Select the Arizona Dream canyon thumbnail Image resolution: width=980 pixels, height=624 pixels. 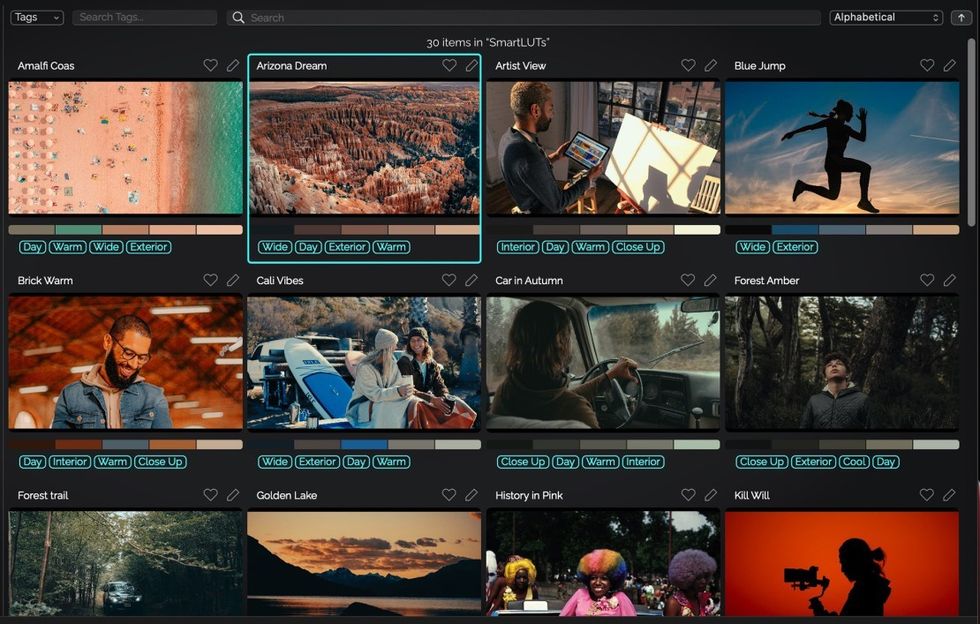coord(364,148)
